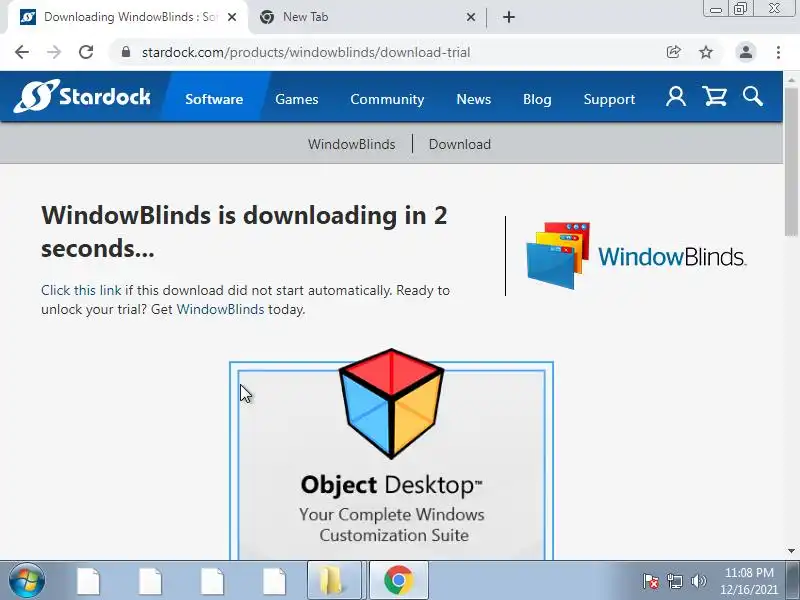Image resolution: width=800 pixels, height=600 pixels.
Task: Reload the Stardock page
Action: point(86,52)
